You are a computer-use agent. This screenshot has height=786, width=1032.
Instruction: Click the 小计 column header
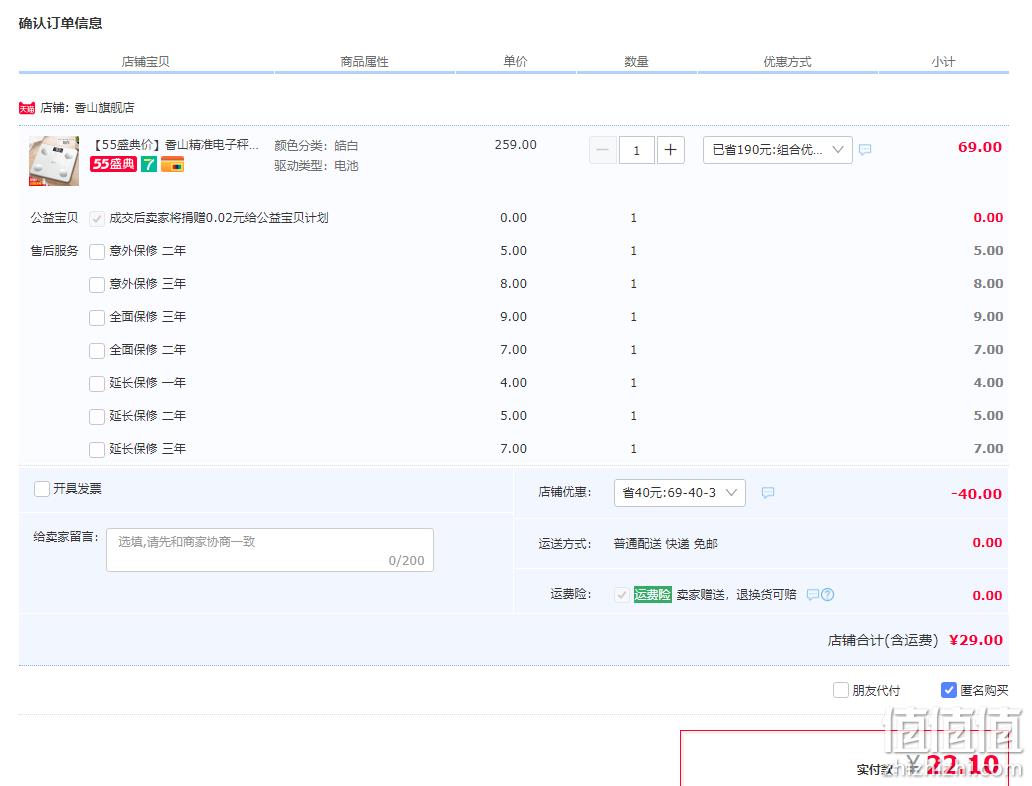(943, 62)
